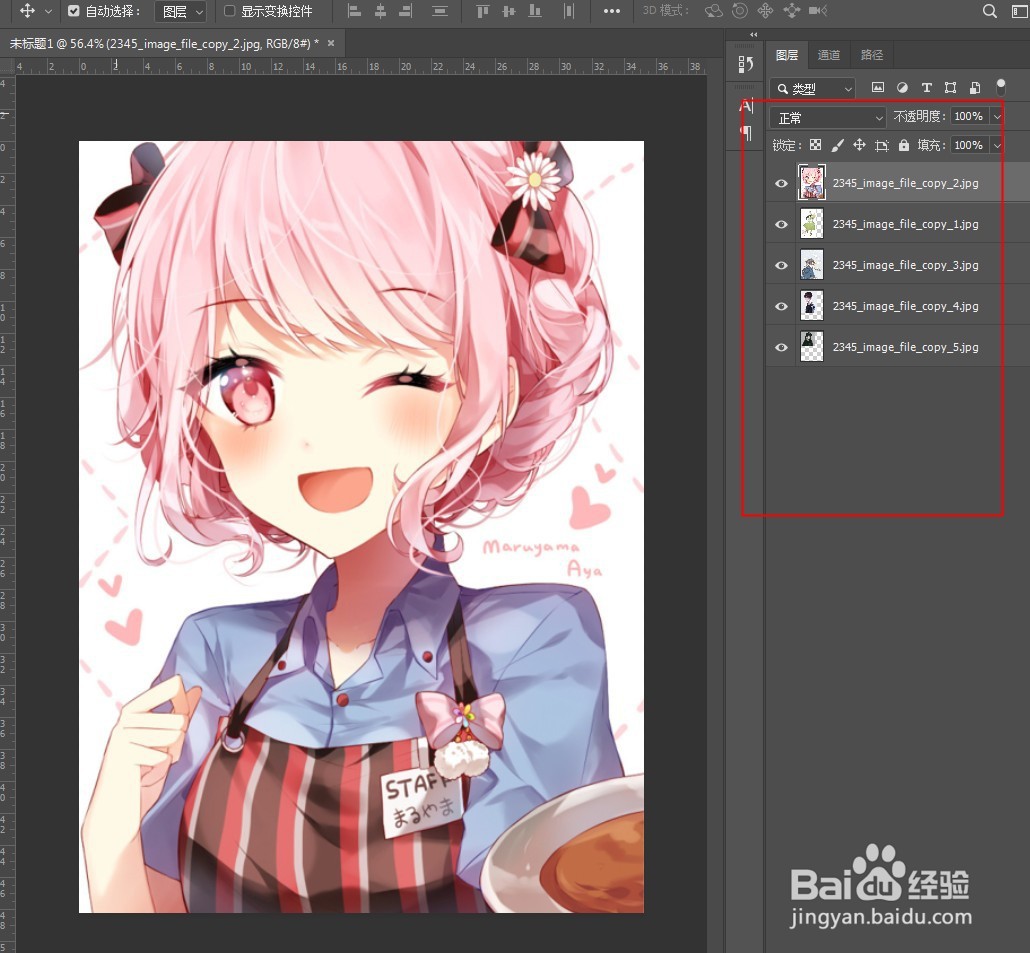Switch to the 通道 tab
Viewport: 1030px width, 953px height.
[x=828, y=55]
